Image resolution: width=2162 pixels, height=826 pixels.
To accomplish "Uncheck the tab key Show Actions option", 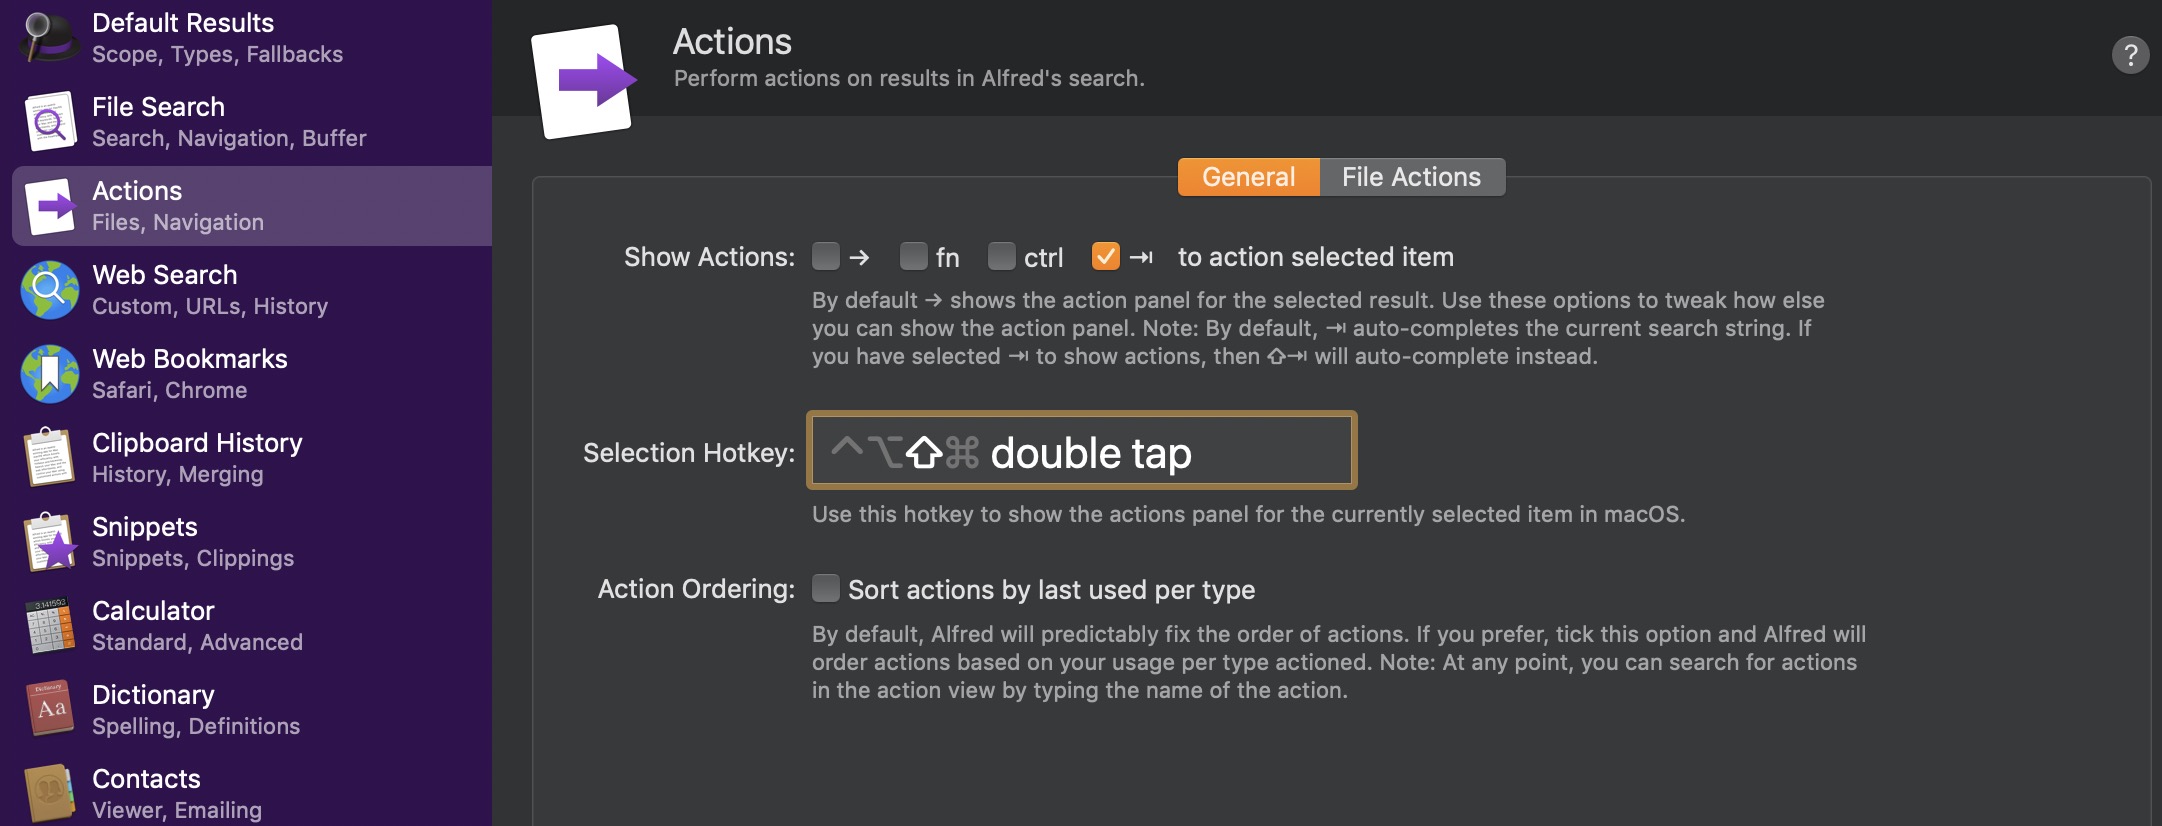I will click(x=1106, y=257).
